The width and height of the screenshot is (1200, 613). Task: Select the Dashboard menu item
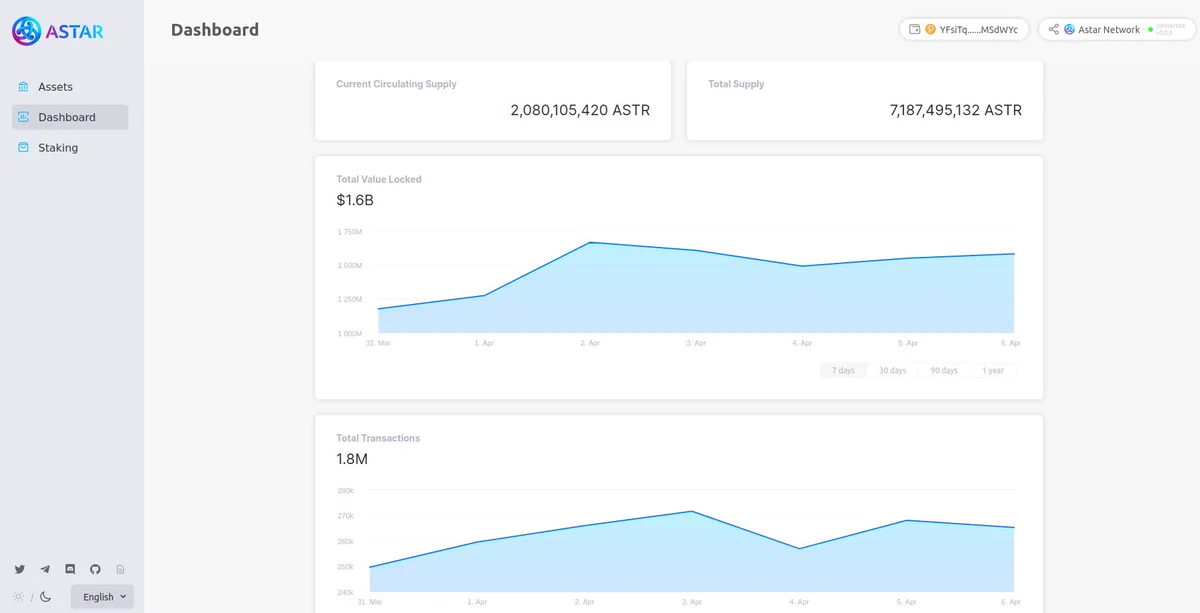(70, 117)
